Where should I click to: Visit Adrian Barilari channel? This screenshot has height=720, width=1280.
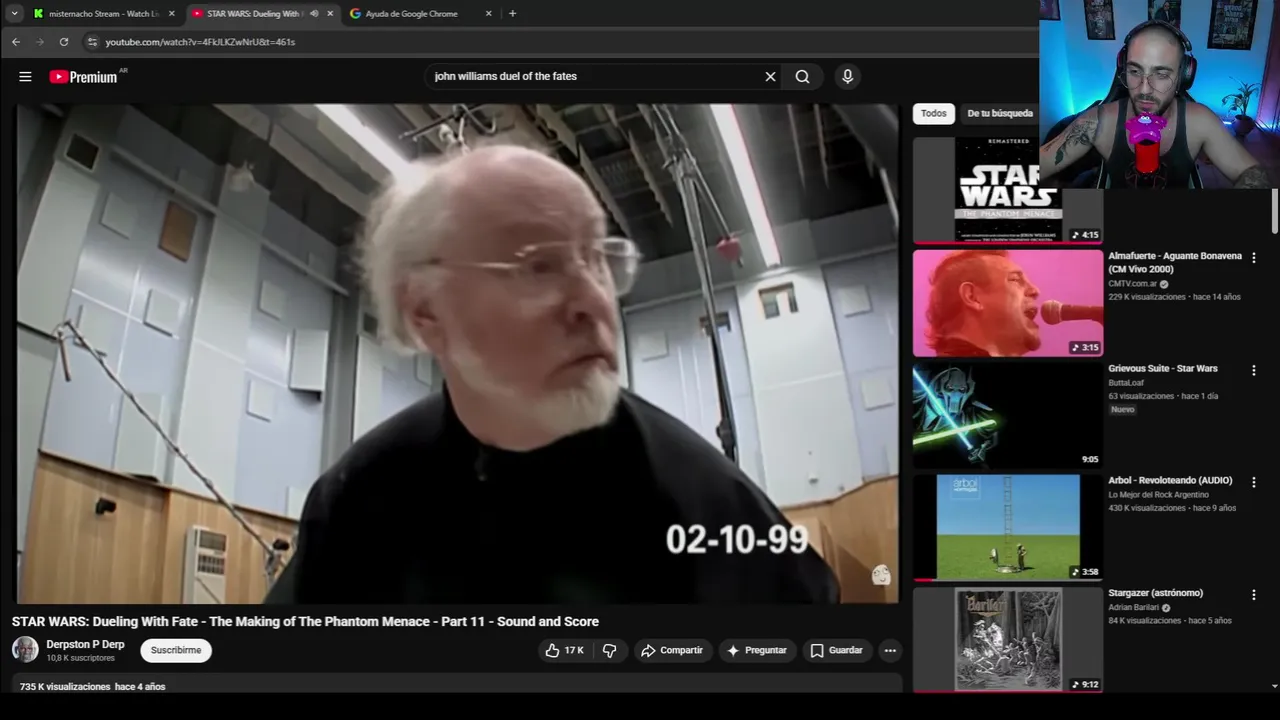[1133, 607]
